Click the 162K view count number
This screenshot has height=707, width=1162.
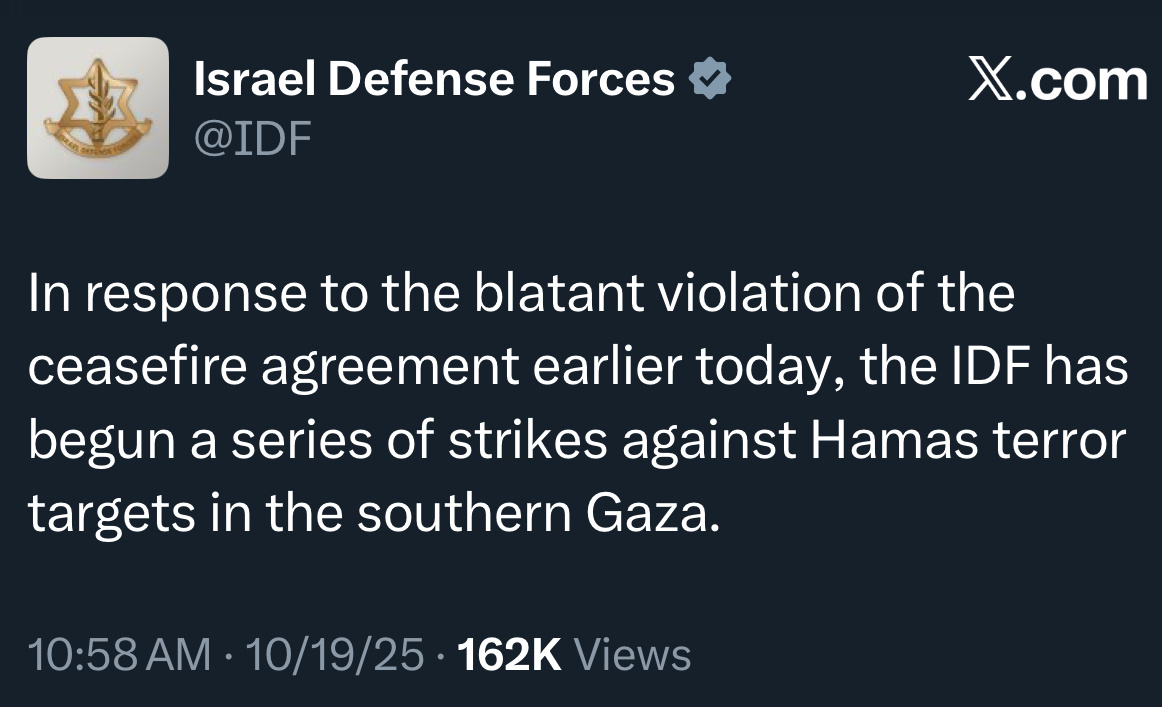pyautogui.click(x=508, y=655)
